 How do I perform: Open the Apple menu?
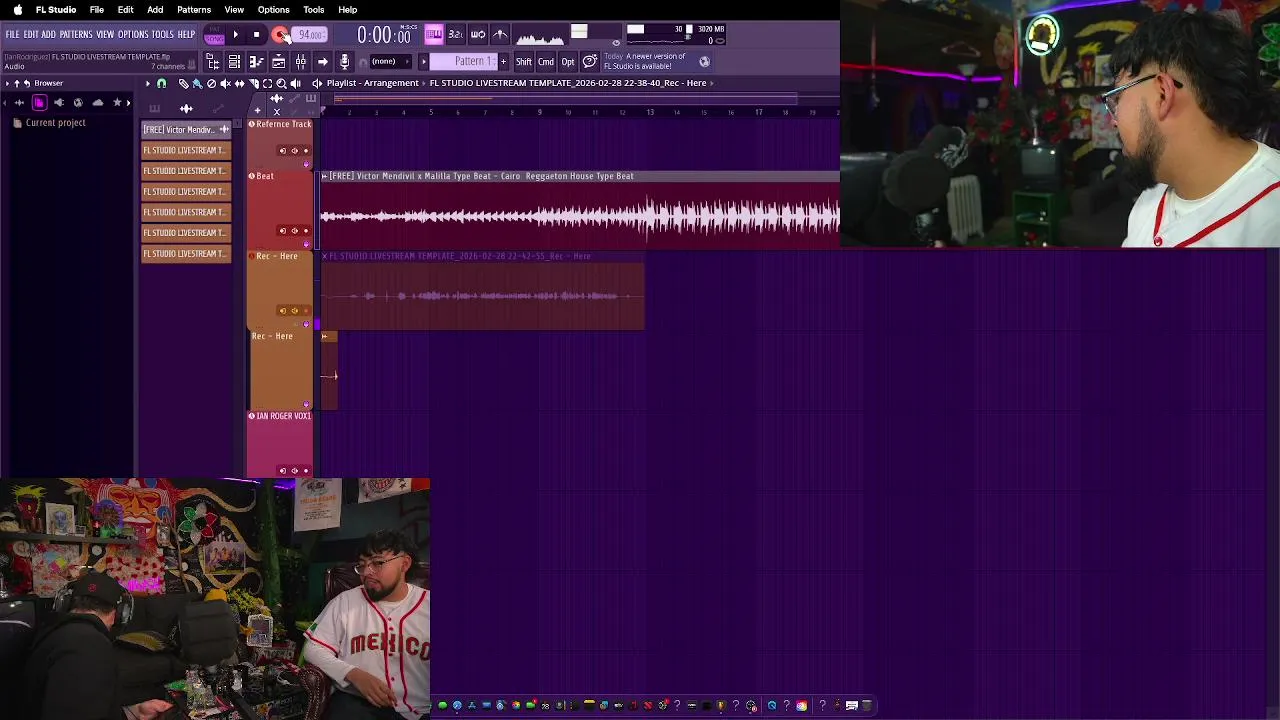tap(17, 10)
